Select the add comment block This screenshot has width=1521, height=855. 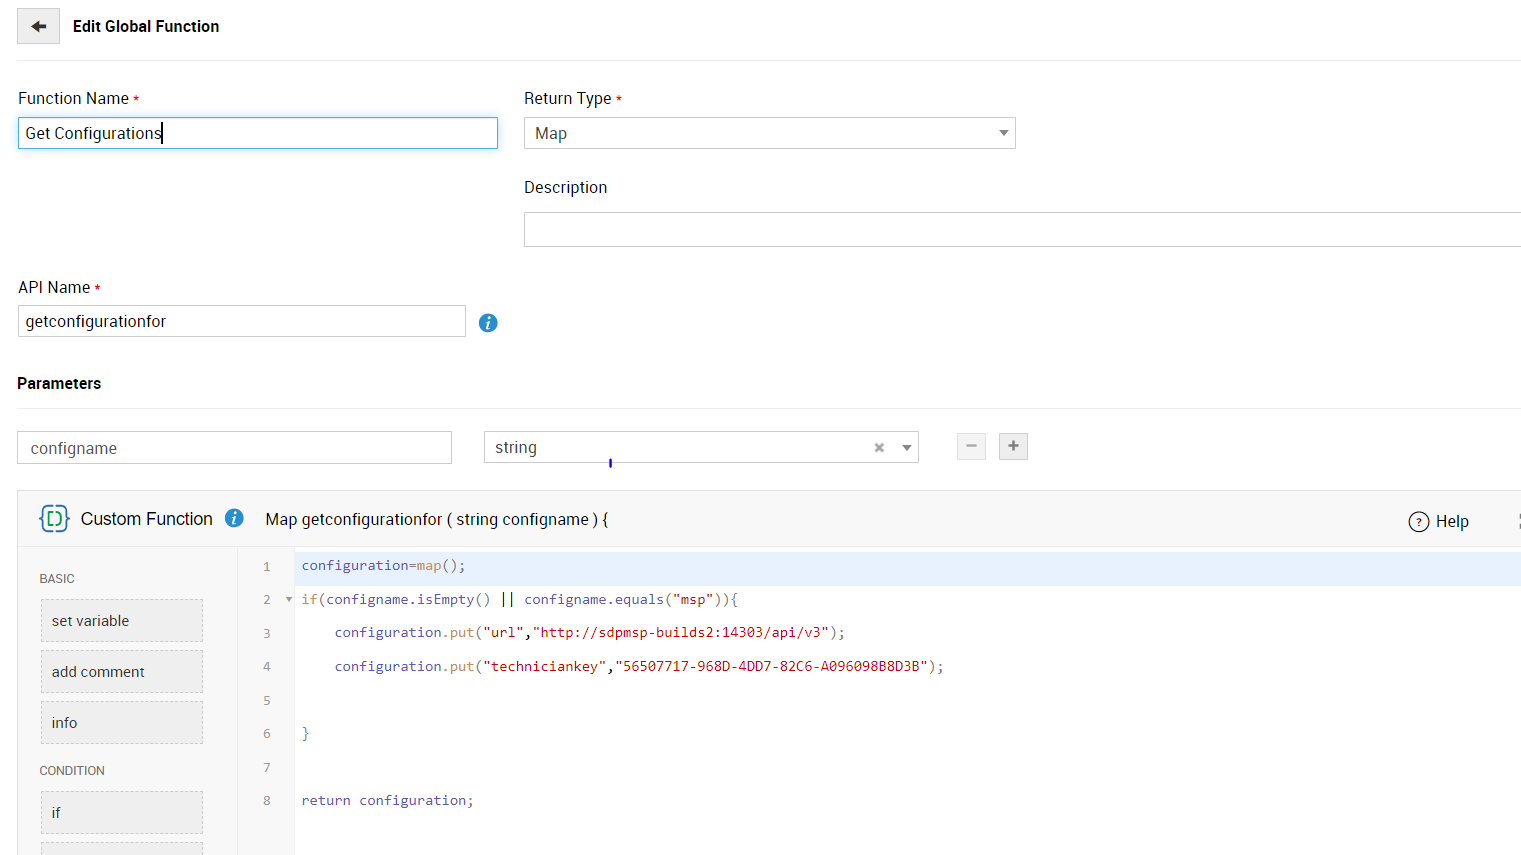[x=122, y=672]
